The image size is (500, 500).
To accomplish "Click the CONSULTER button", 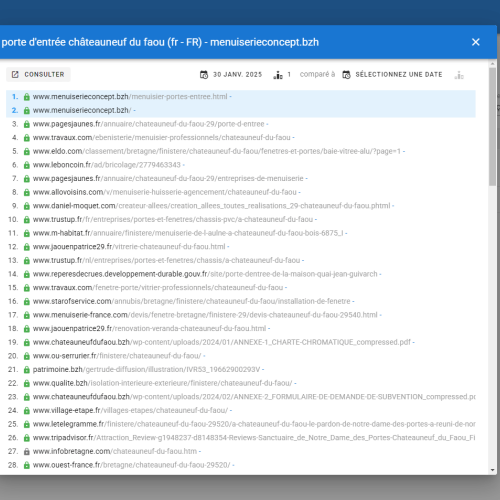I will point(38,74).
